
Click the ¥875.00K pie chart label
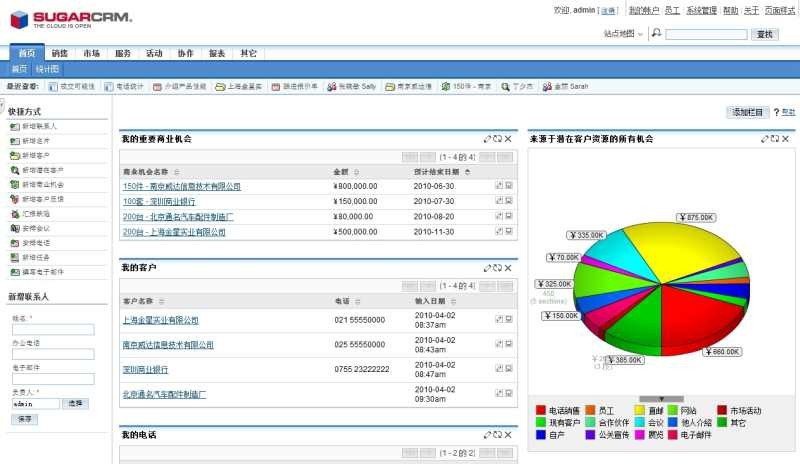coord(696,217)
